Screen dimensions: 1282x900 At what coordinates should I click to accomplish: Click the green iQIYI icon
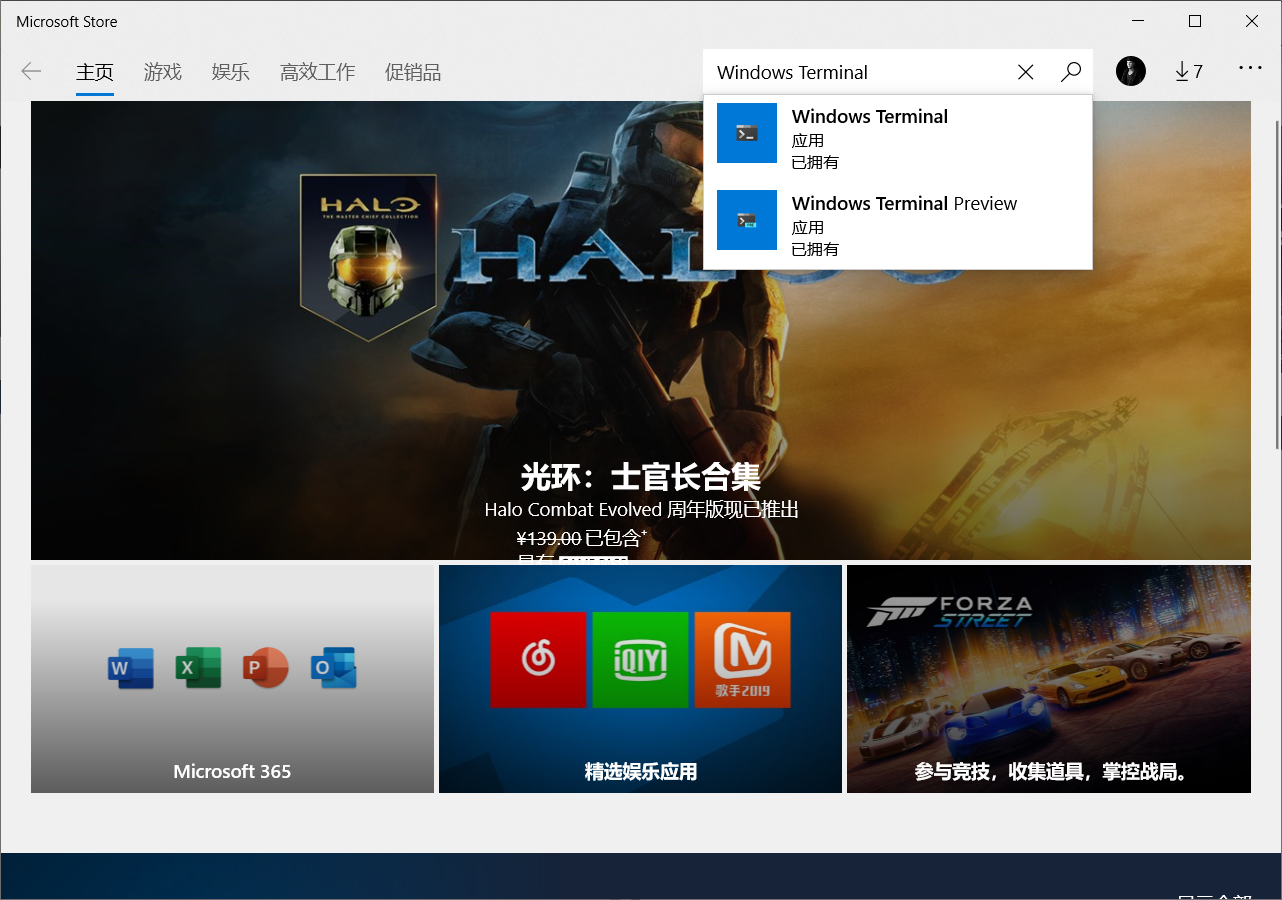[640, 660]
